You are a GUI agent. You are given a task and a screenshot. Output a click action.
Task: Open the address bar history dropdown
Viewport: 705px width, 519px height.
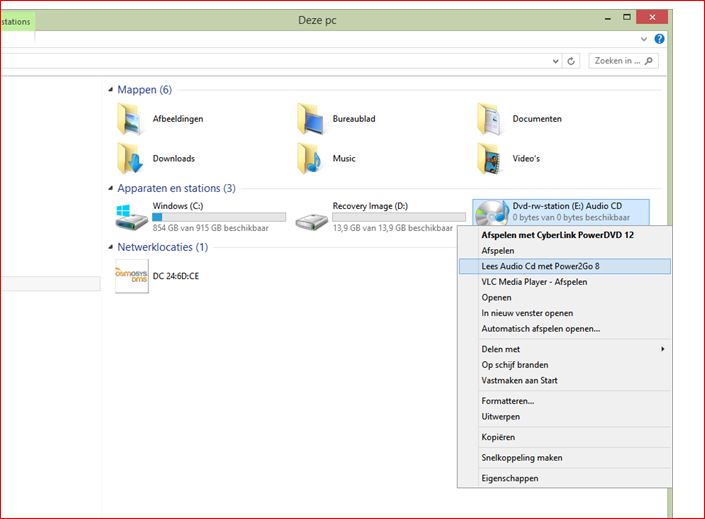556,61
